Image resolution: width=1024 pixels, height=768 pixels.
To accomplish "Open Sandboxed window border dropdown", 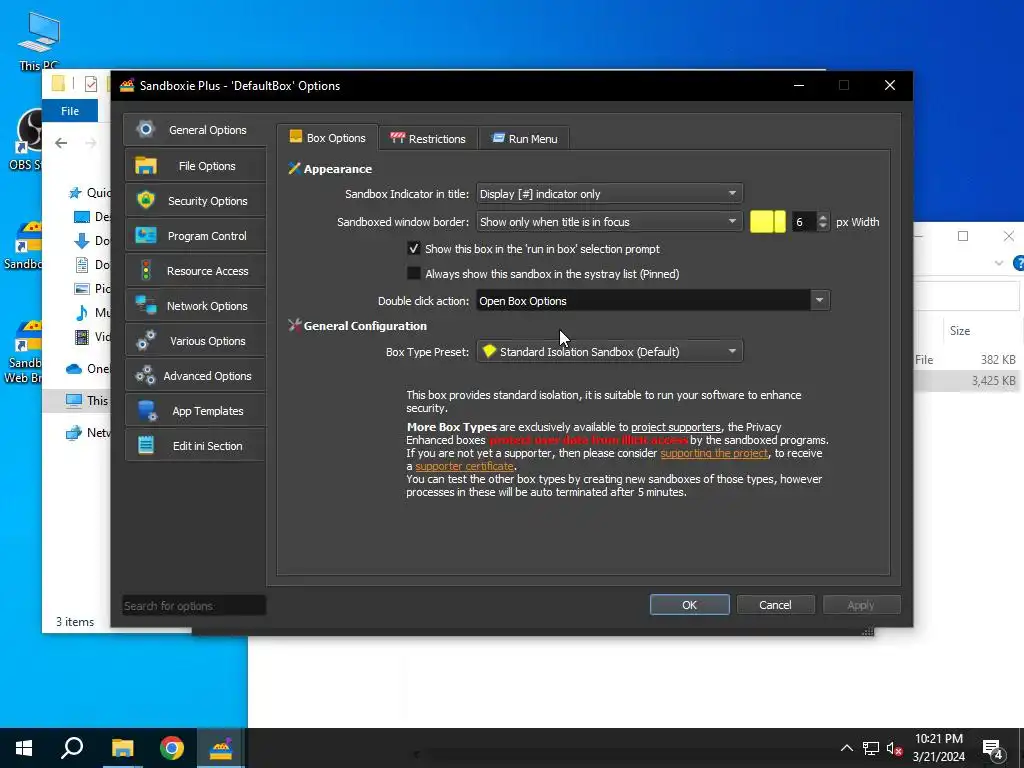I will tap(609, 222).
